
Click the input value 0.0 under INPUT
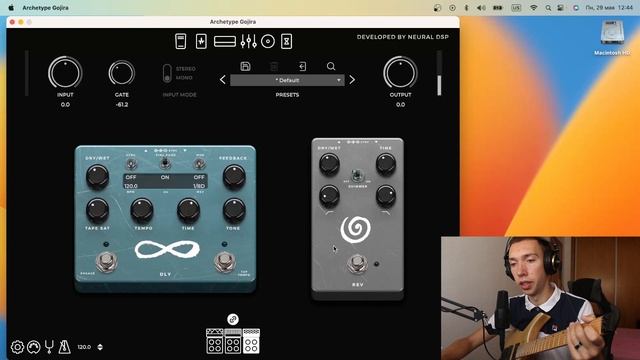click(65, 104)
